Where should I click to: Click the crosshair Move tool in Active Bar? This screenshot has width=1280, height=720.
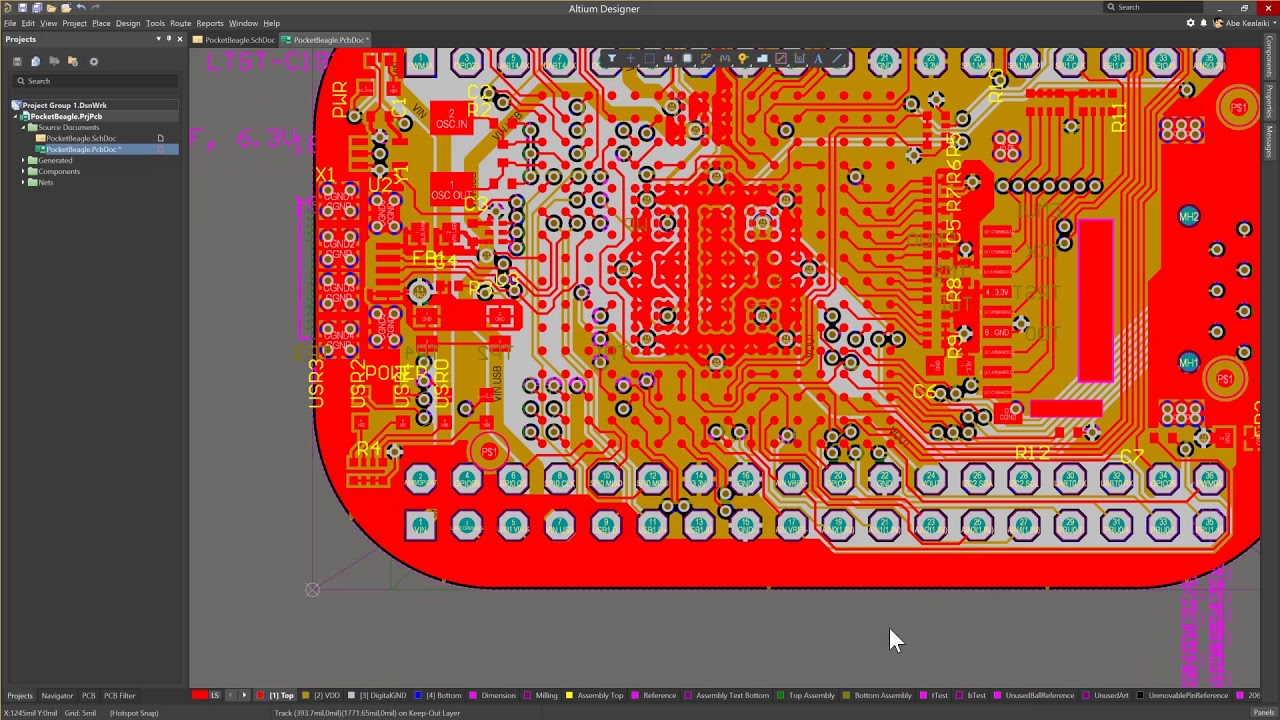click(x=631, y=59)
